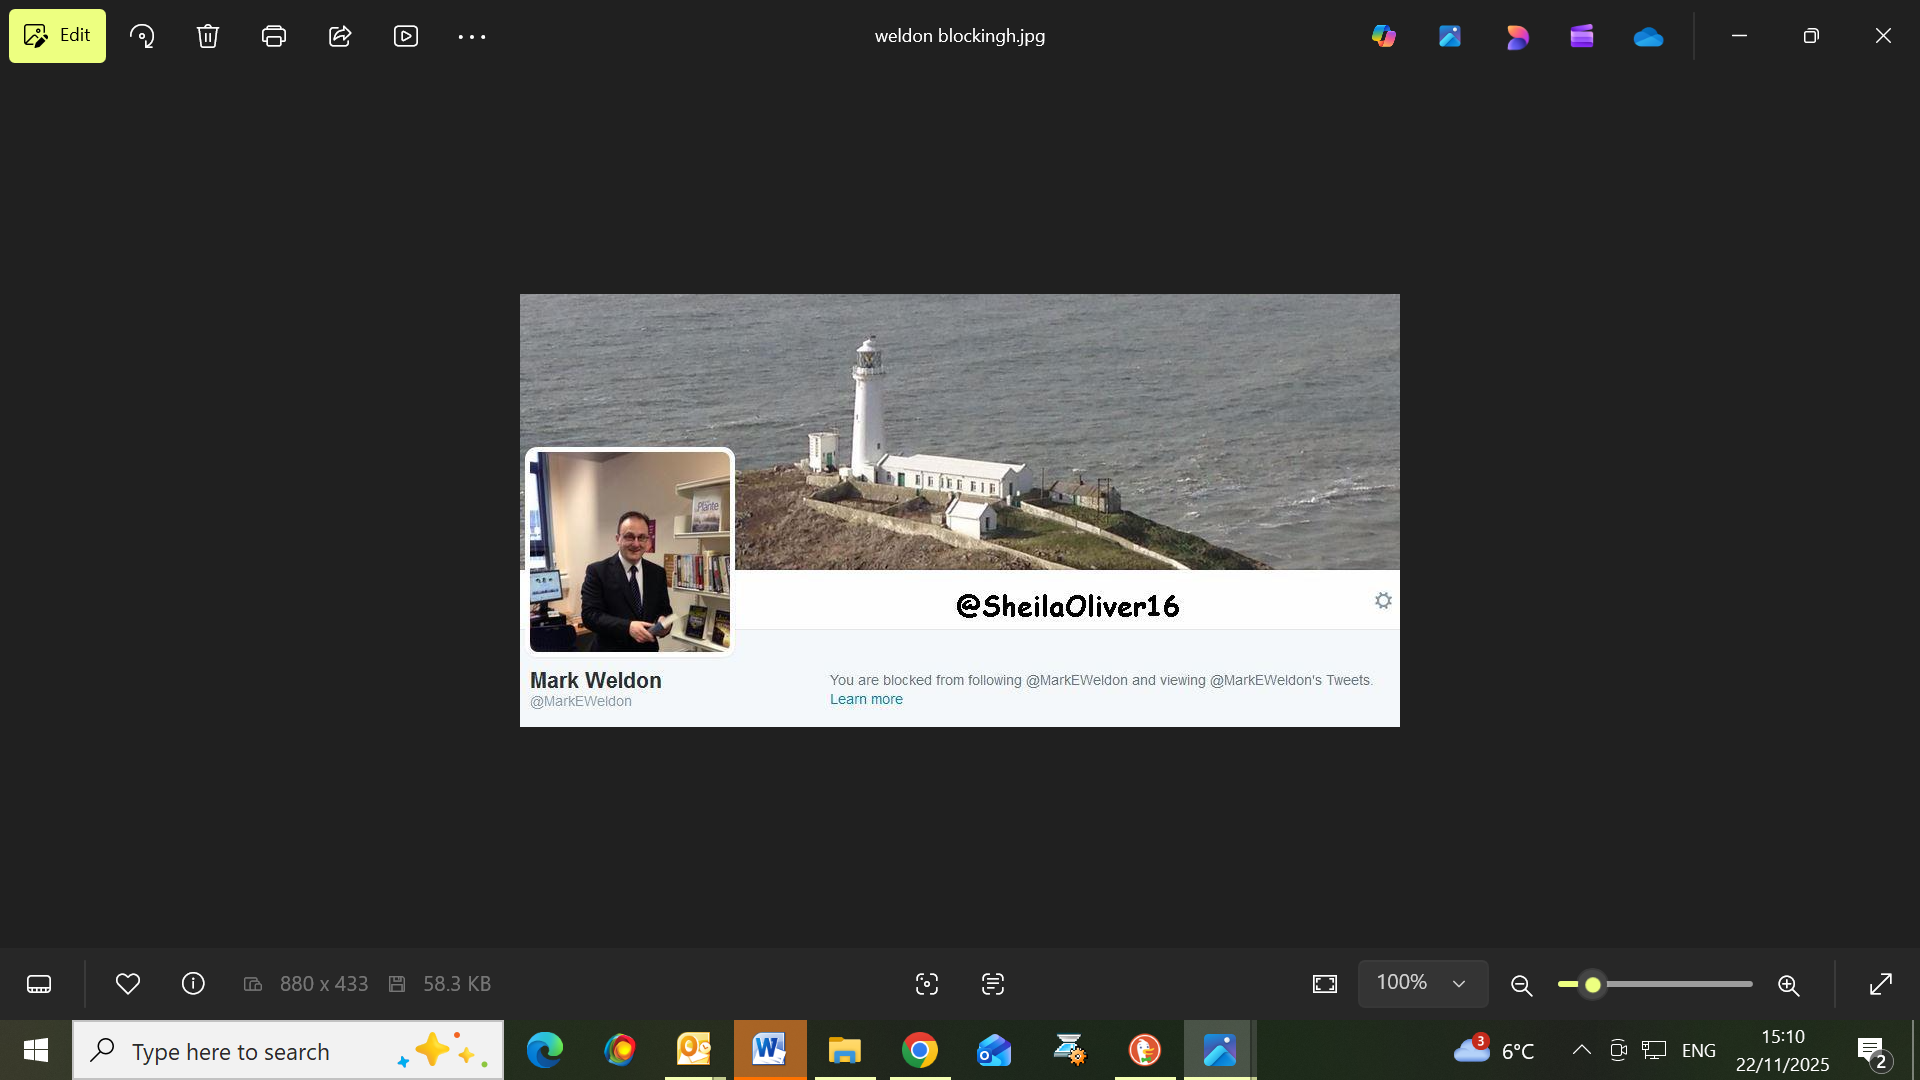Open the share icon
The height and width of the screenshot is (1080, 1920).
[x=340, y=36]
